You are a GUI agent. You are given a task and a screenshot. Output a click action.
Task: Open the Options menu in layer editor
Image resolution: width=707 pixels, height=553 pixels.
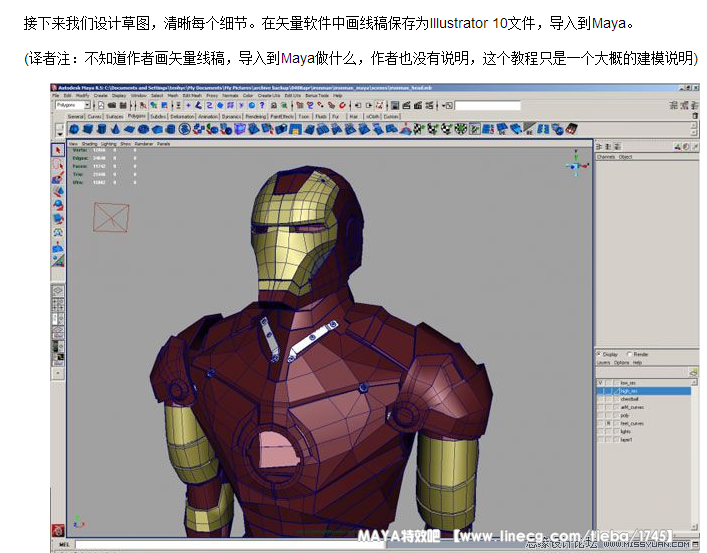[621, 363]
